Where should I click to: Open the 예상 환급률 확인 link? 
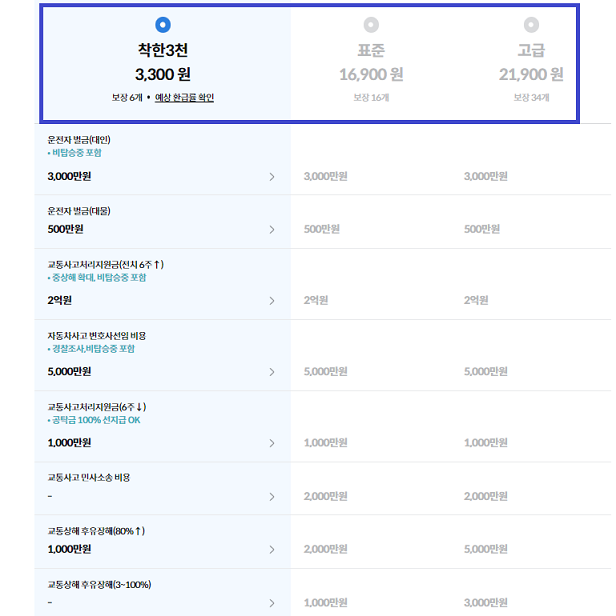184,97
